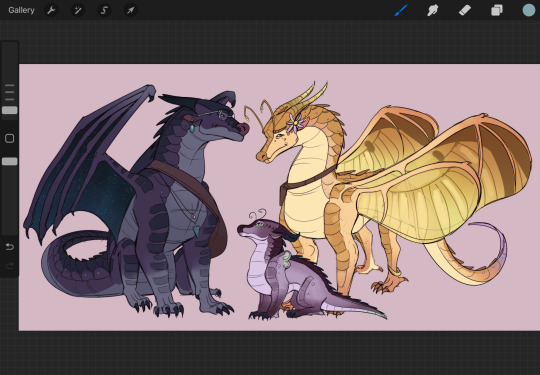Redo with the dimmed sidebar arrow
This screenshot has height=375, width=540.
tap(10, 265)
